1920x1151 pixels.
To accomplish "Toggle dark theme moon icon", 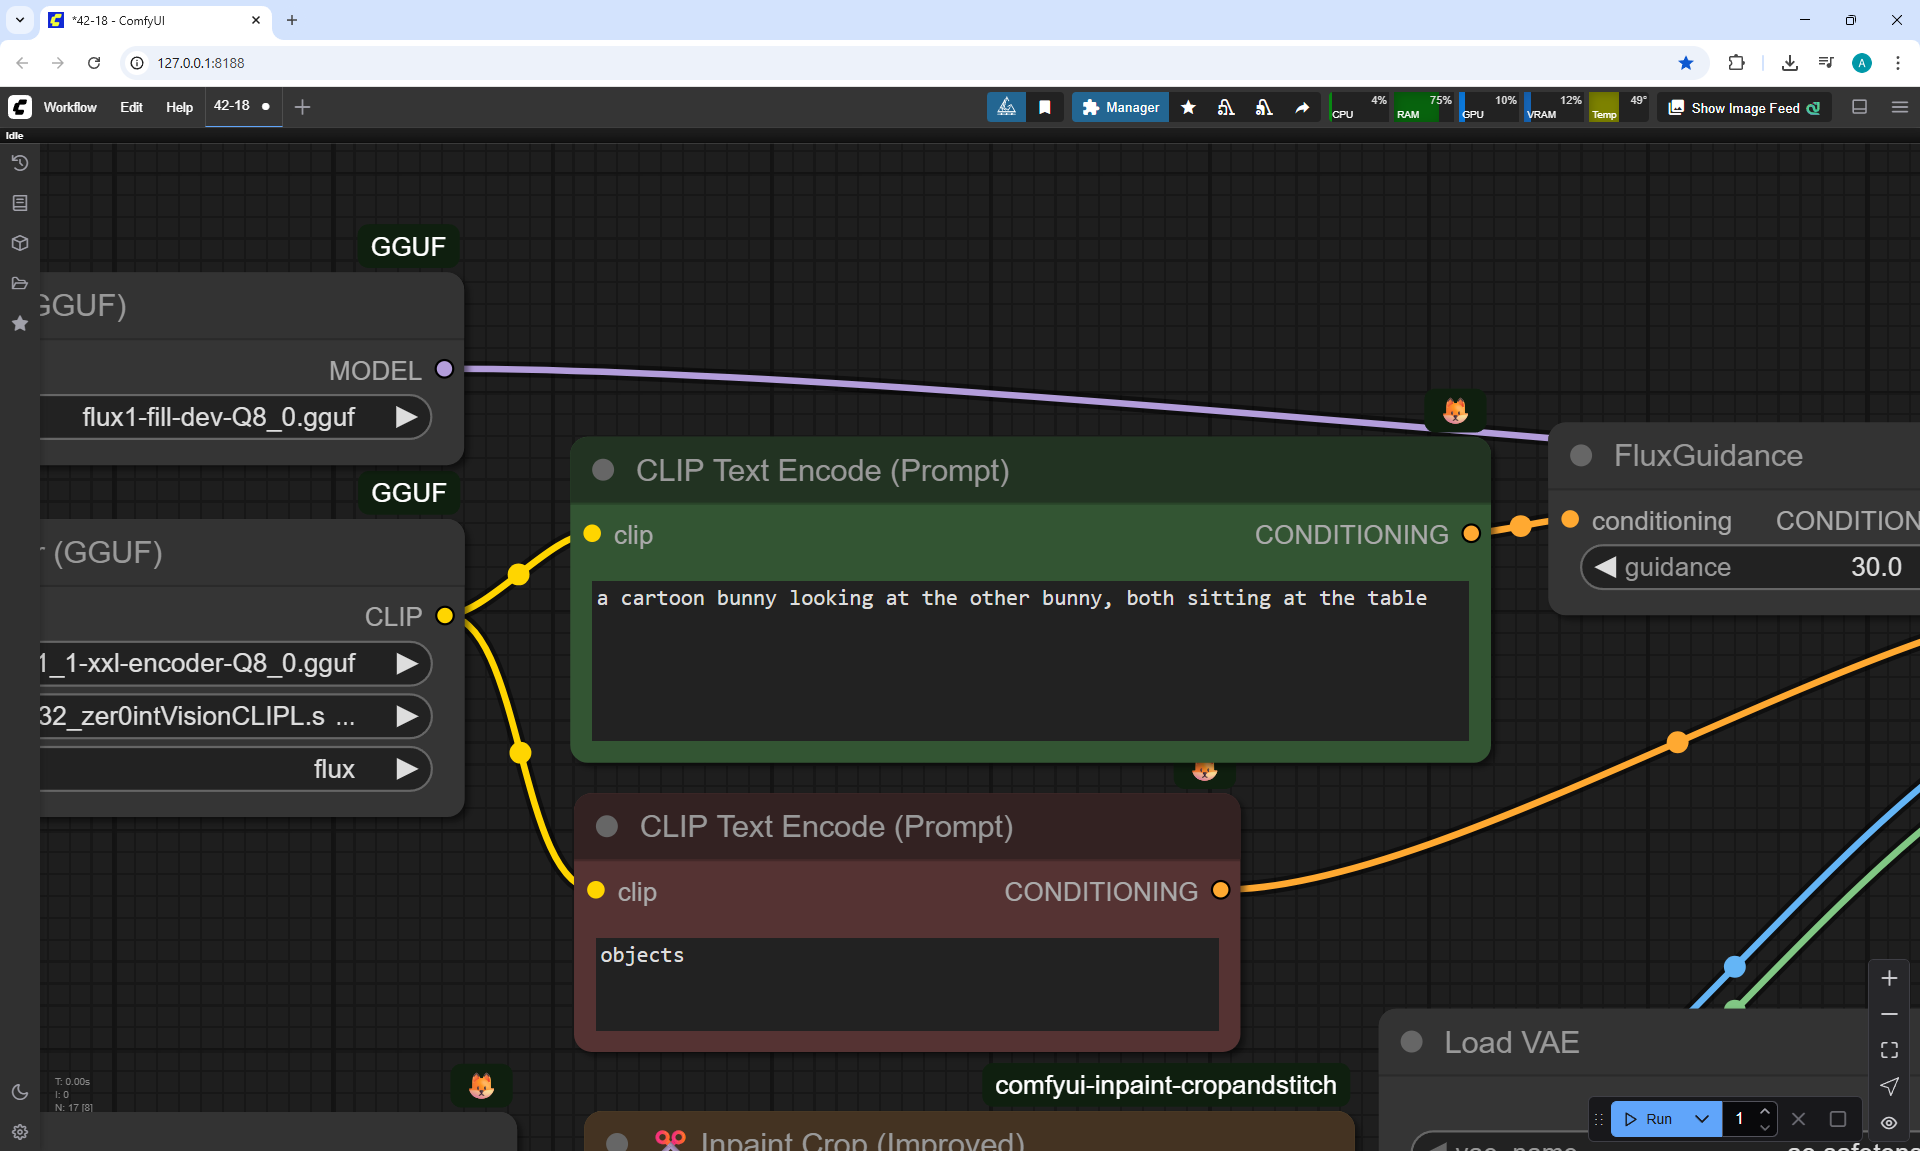I will point(19,1092).
